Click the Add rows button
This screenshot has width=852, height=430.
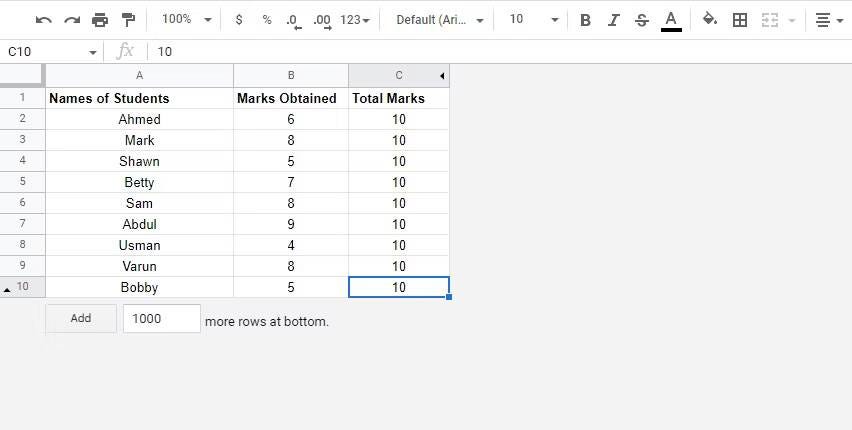(81, 319)
